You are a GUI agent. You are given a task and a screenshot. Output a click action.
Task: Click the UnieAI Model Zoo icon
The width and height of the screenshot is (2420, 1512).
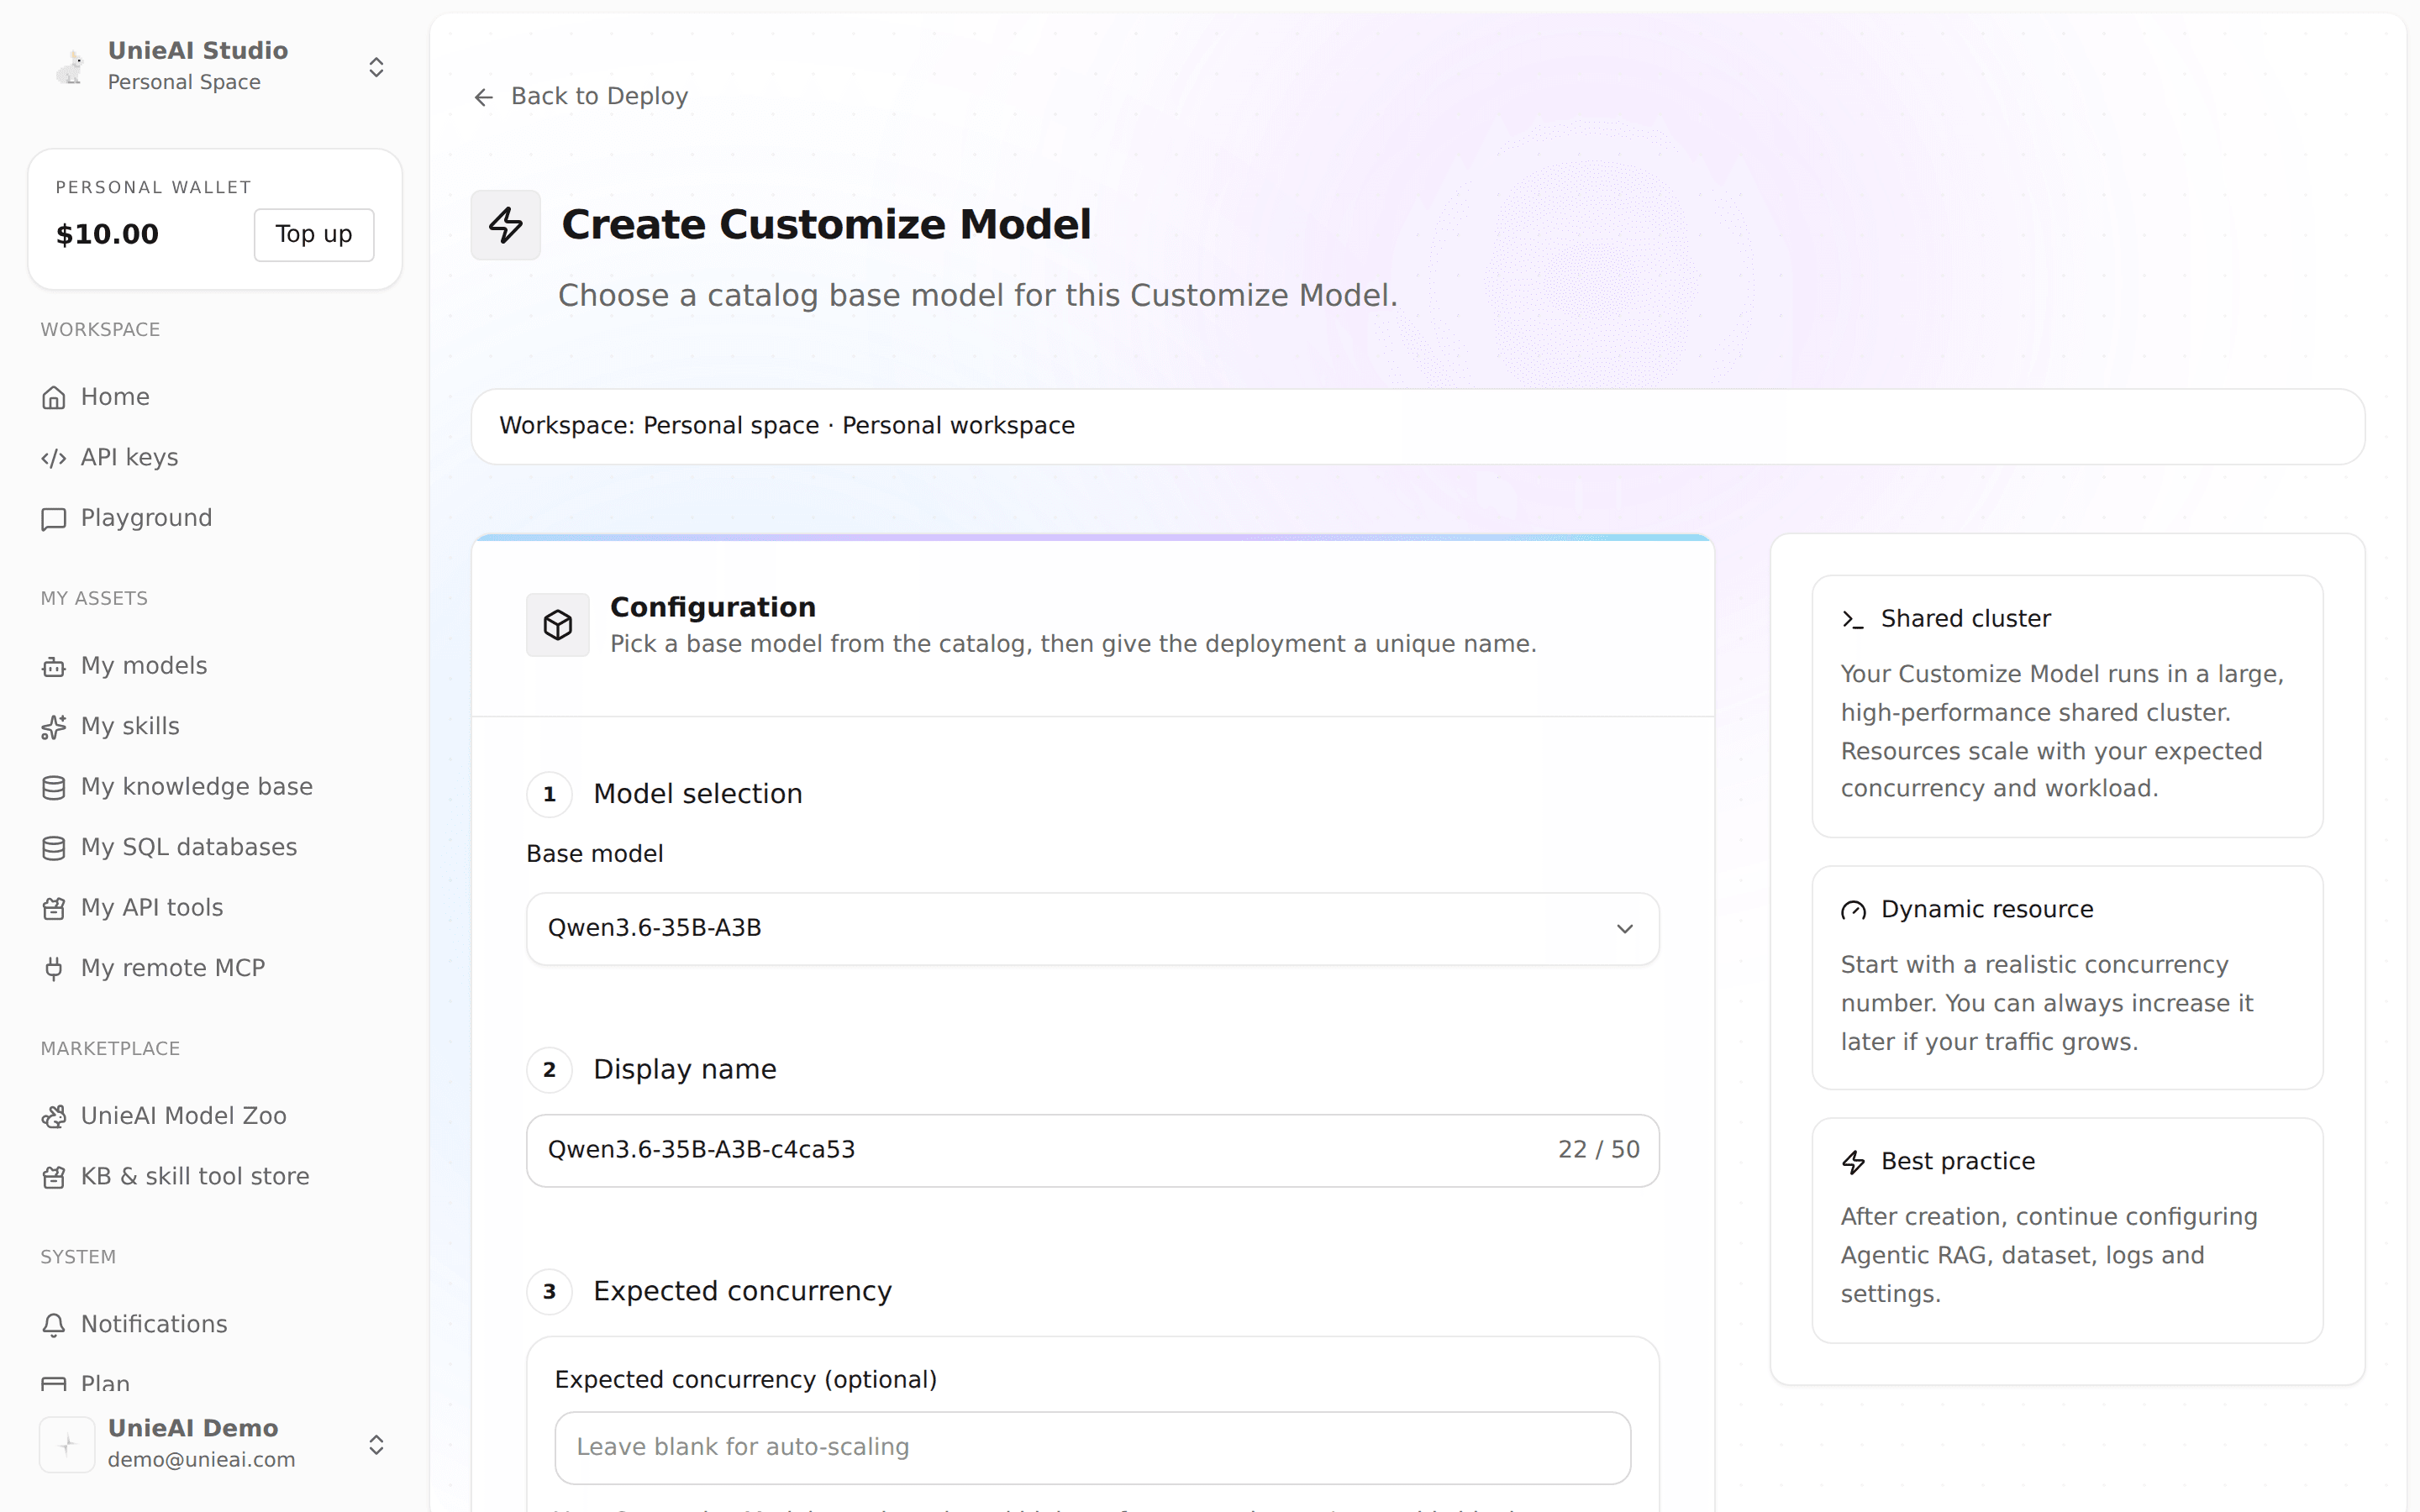tap(53, 1116)
